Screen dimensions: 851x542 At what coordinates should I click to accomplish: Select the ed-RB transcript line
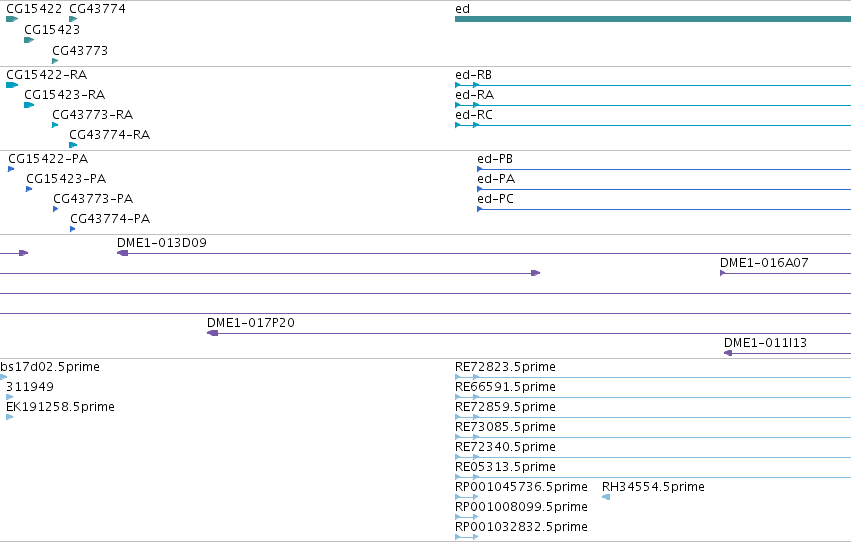click(653, 85)
